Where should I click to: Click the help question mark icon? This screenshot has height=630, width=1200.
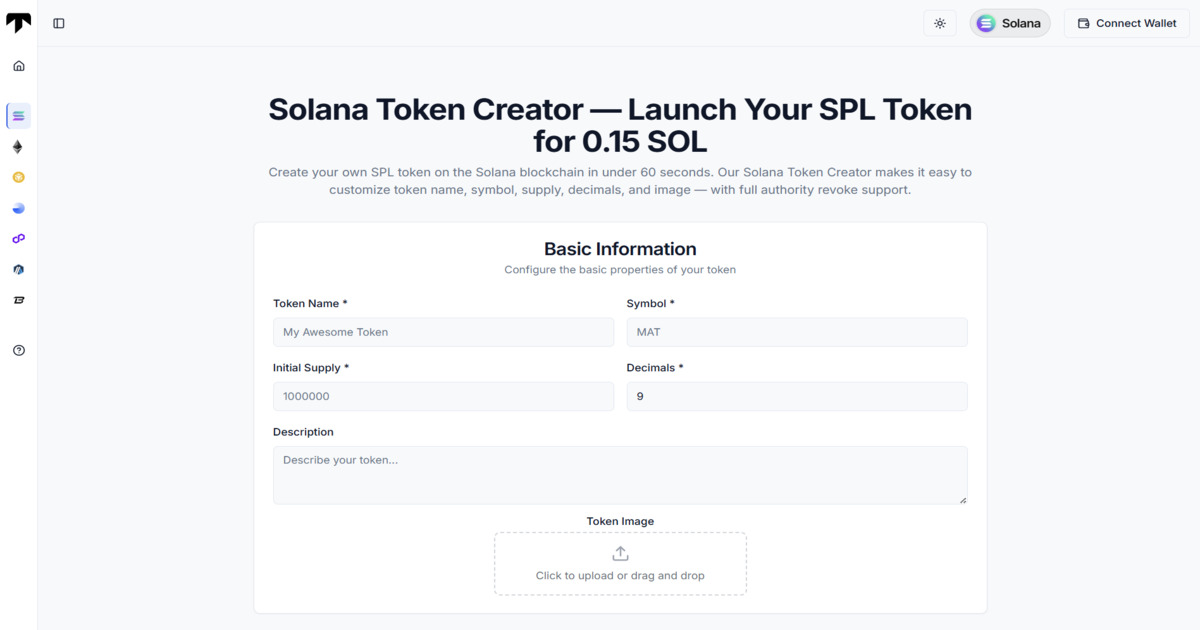pos(18,350)
